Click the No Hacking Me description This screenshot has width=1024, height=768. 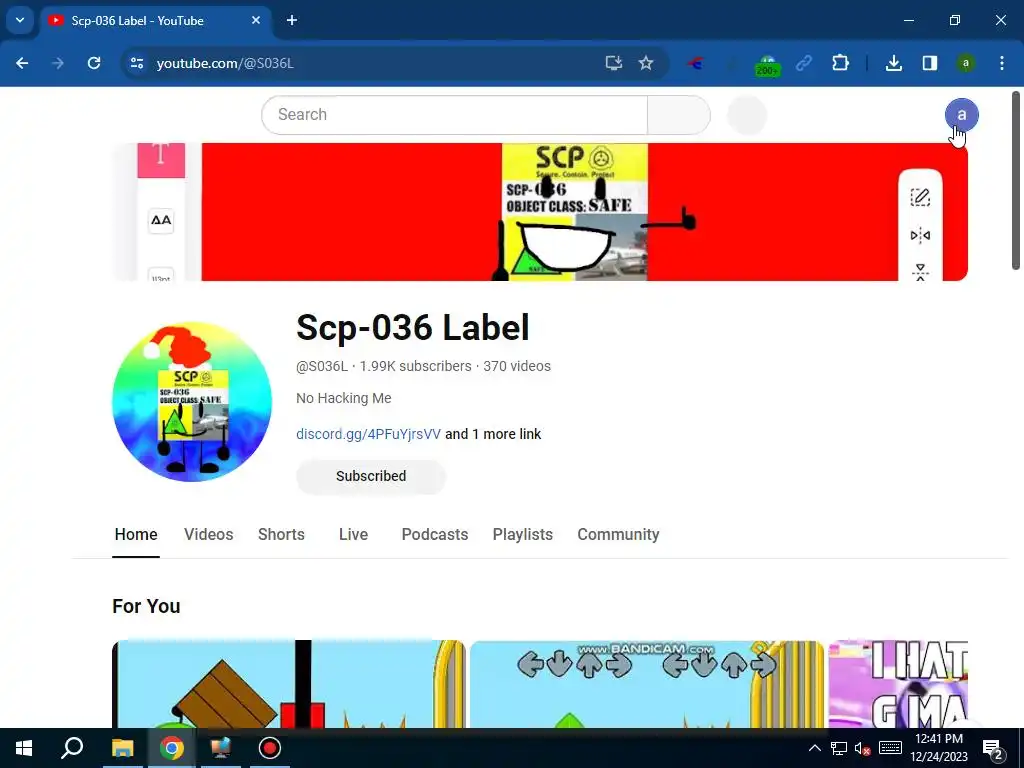click(344, 398)
